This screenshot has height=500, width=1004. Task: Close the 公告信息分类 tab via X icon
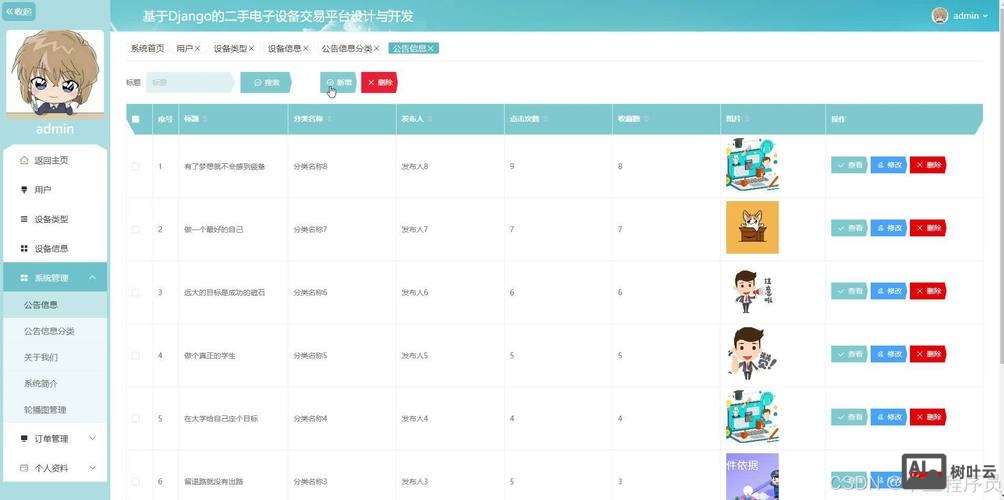tap(376, 48)
